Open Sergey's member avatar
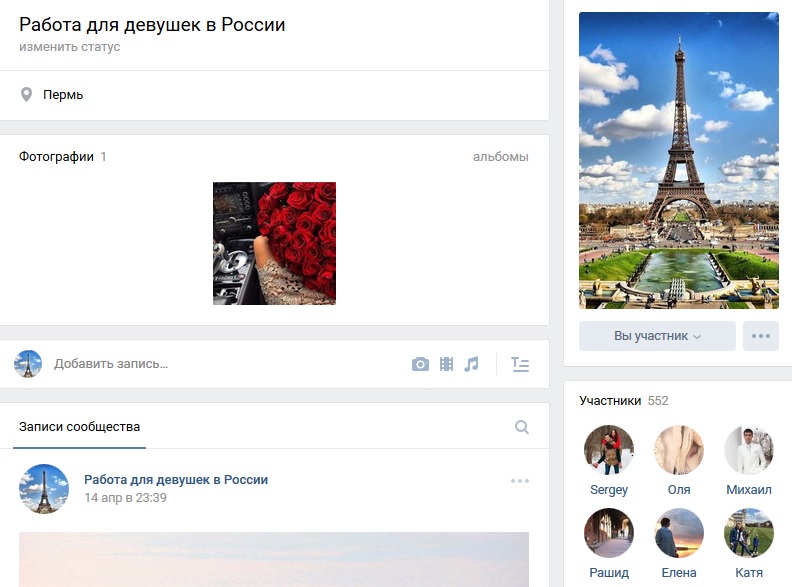The image size is (792, 587). tap(609, 450)
